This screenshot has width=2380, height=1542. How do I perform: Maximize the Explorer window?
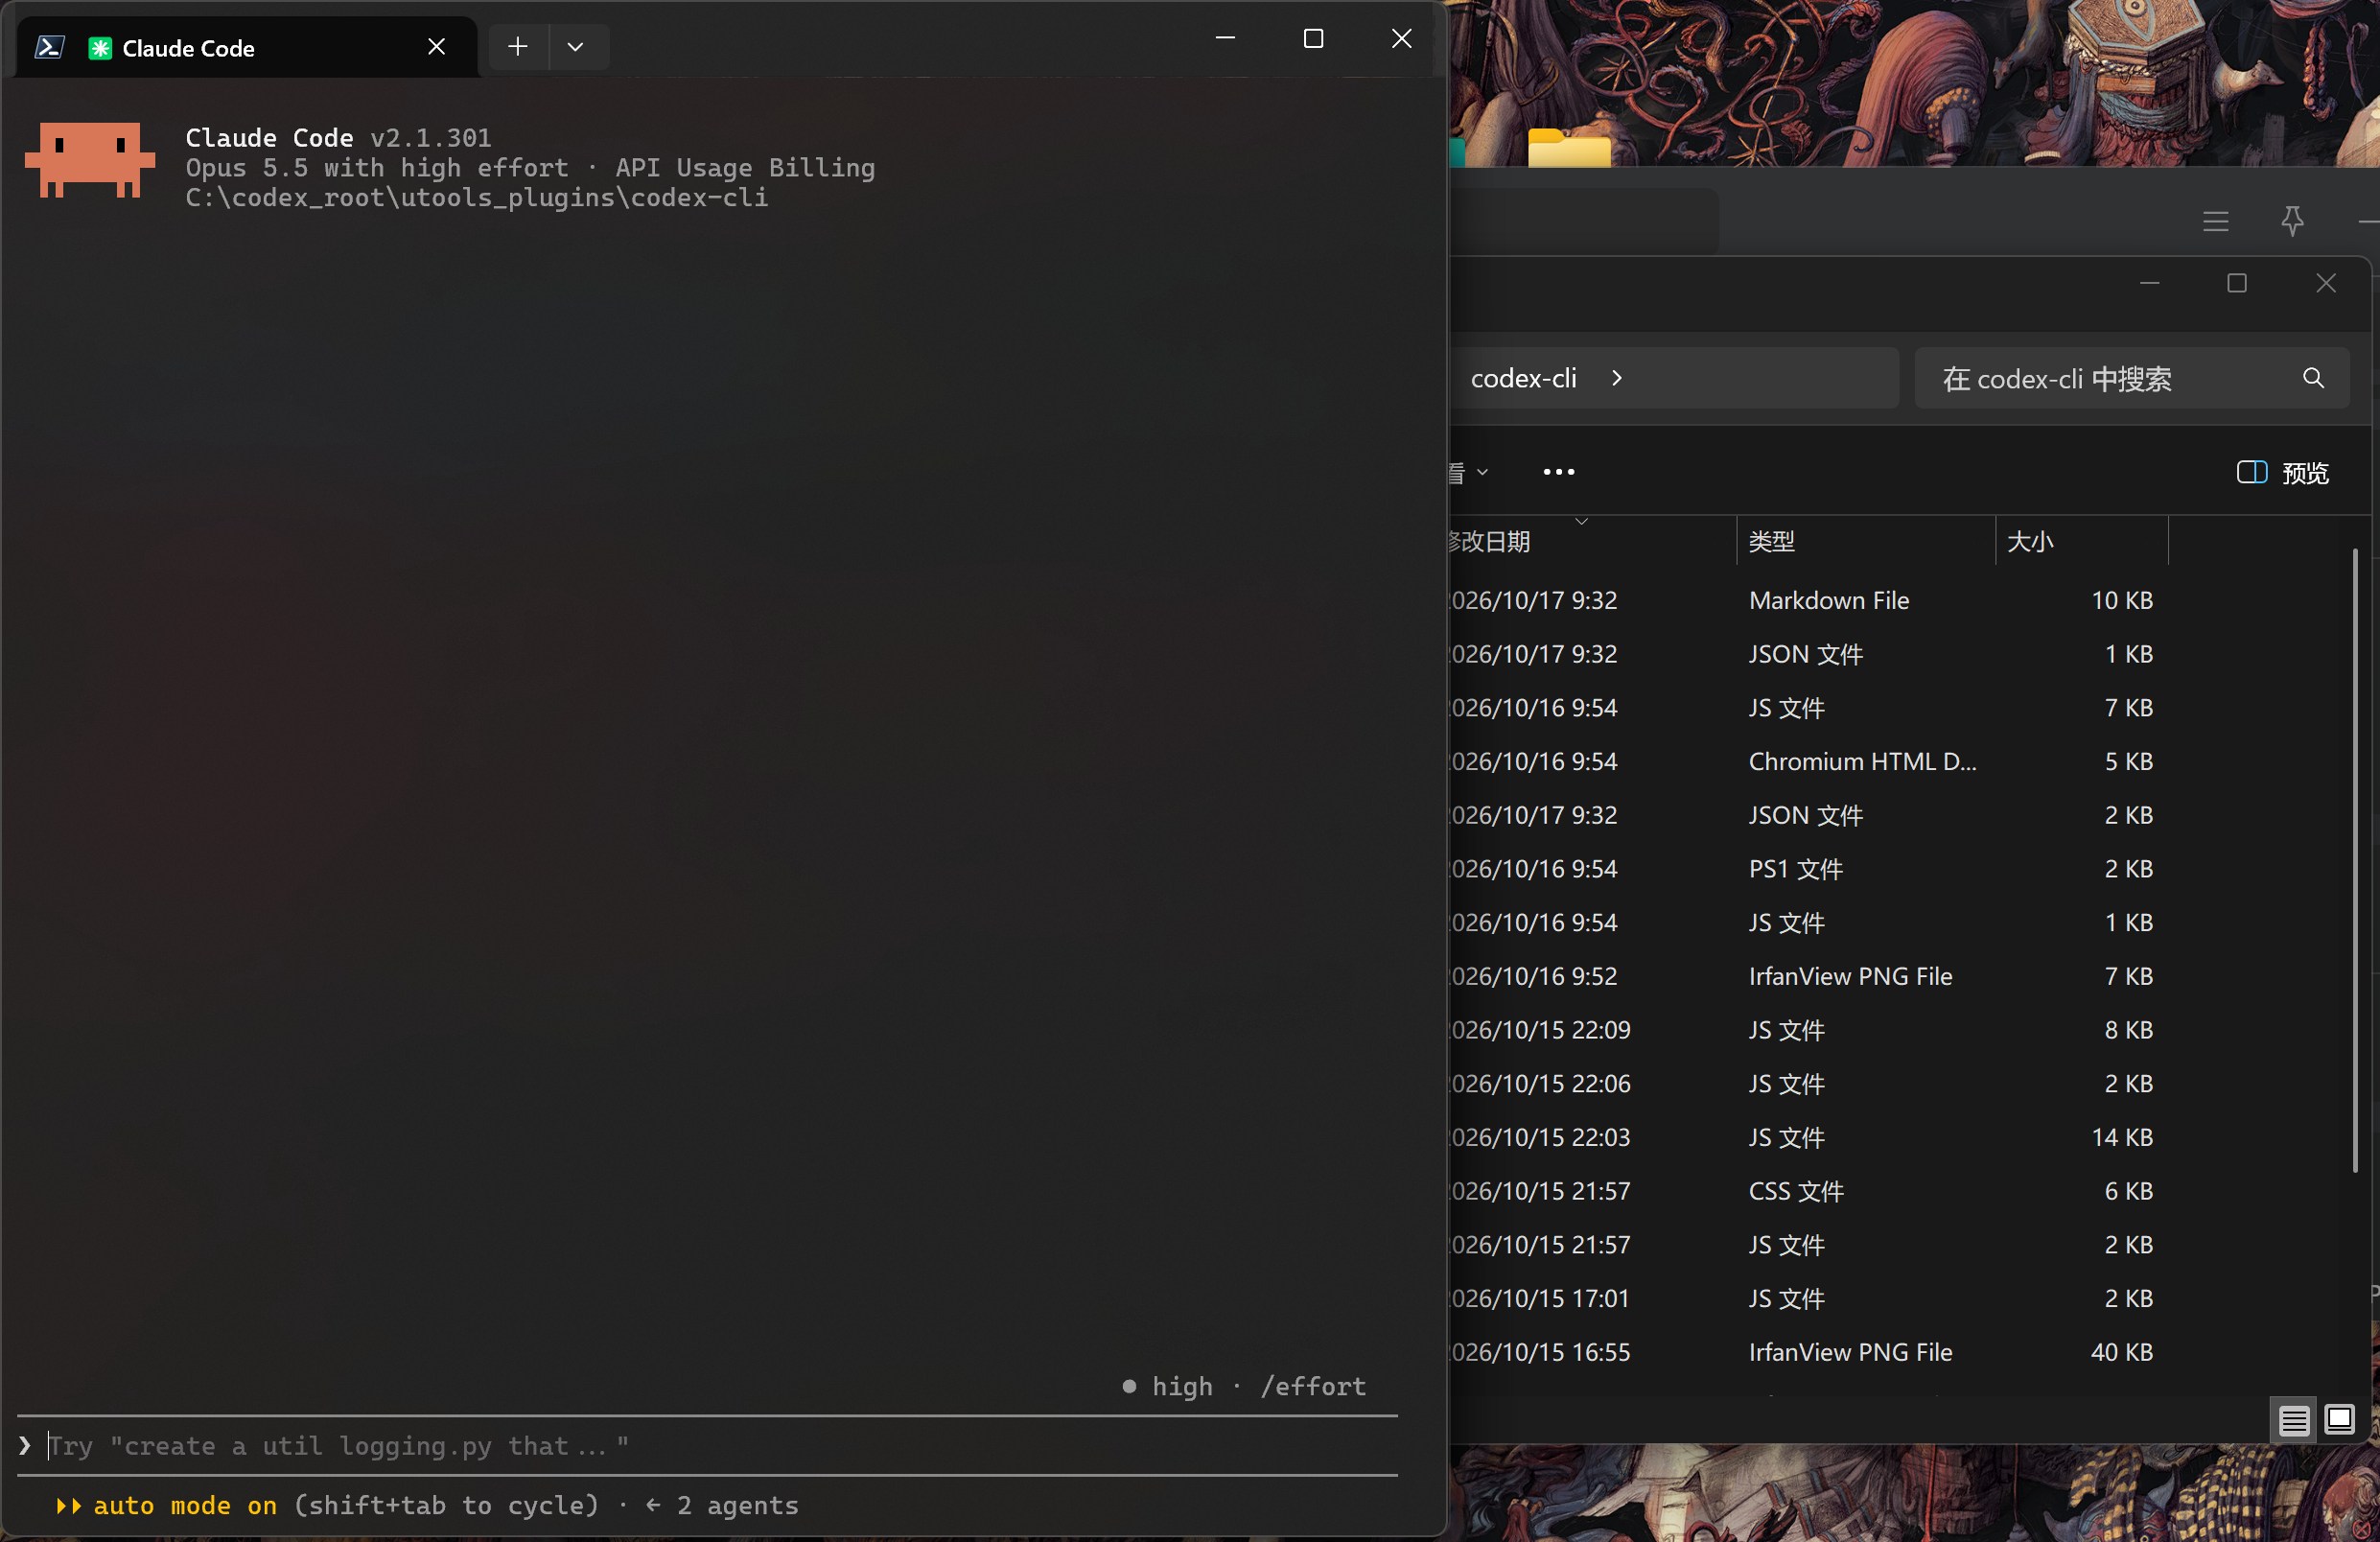(x=2237, y=283)
